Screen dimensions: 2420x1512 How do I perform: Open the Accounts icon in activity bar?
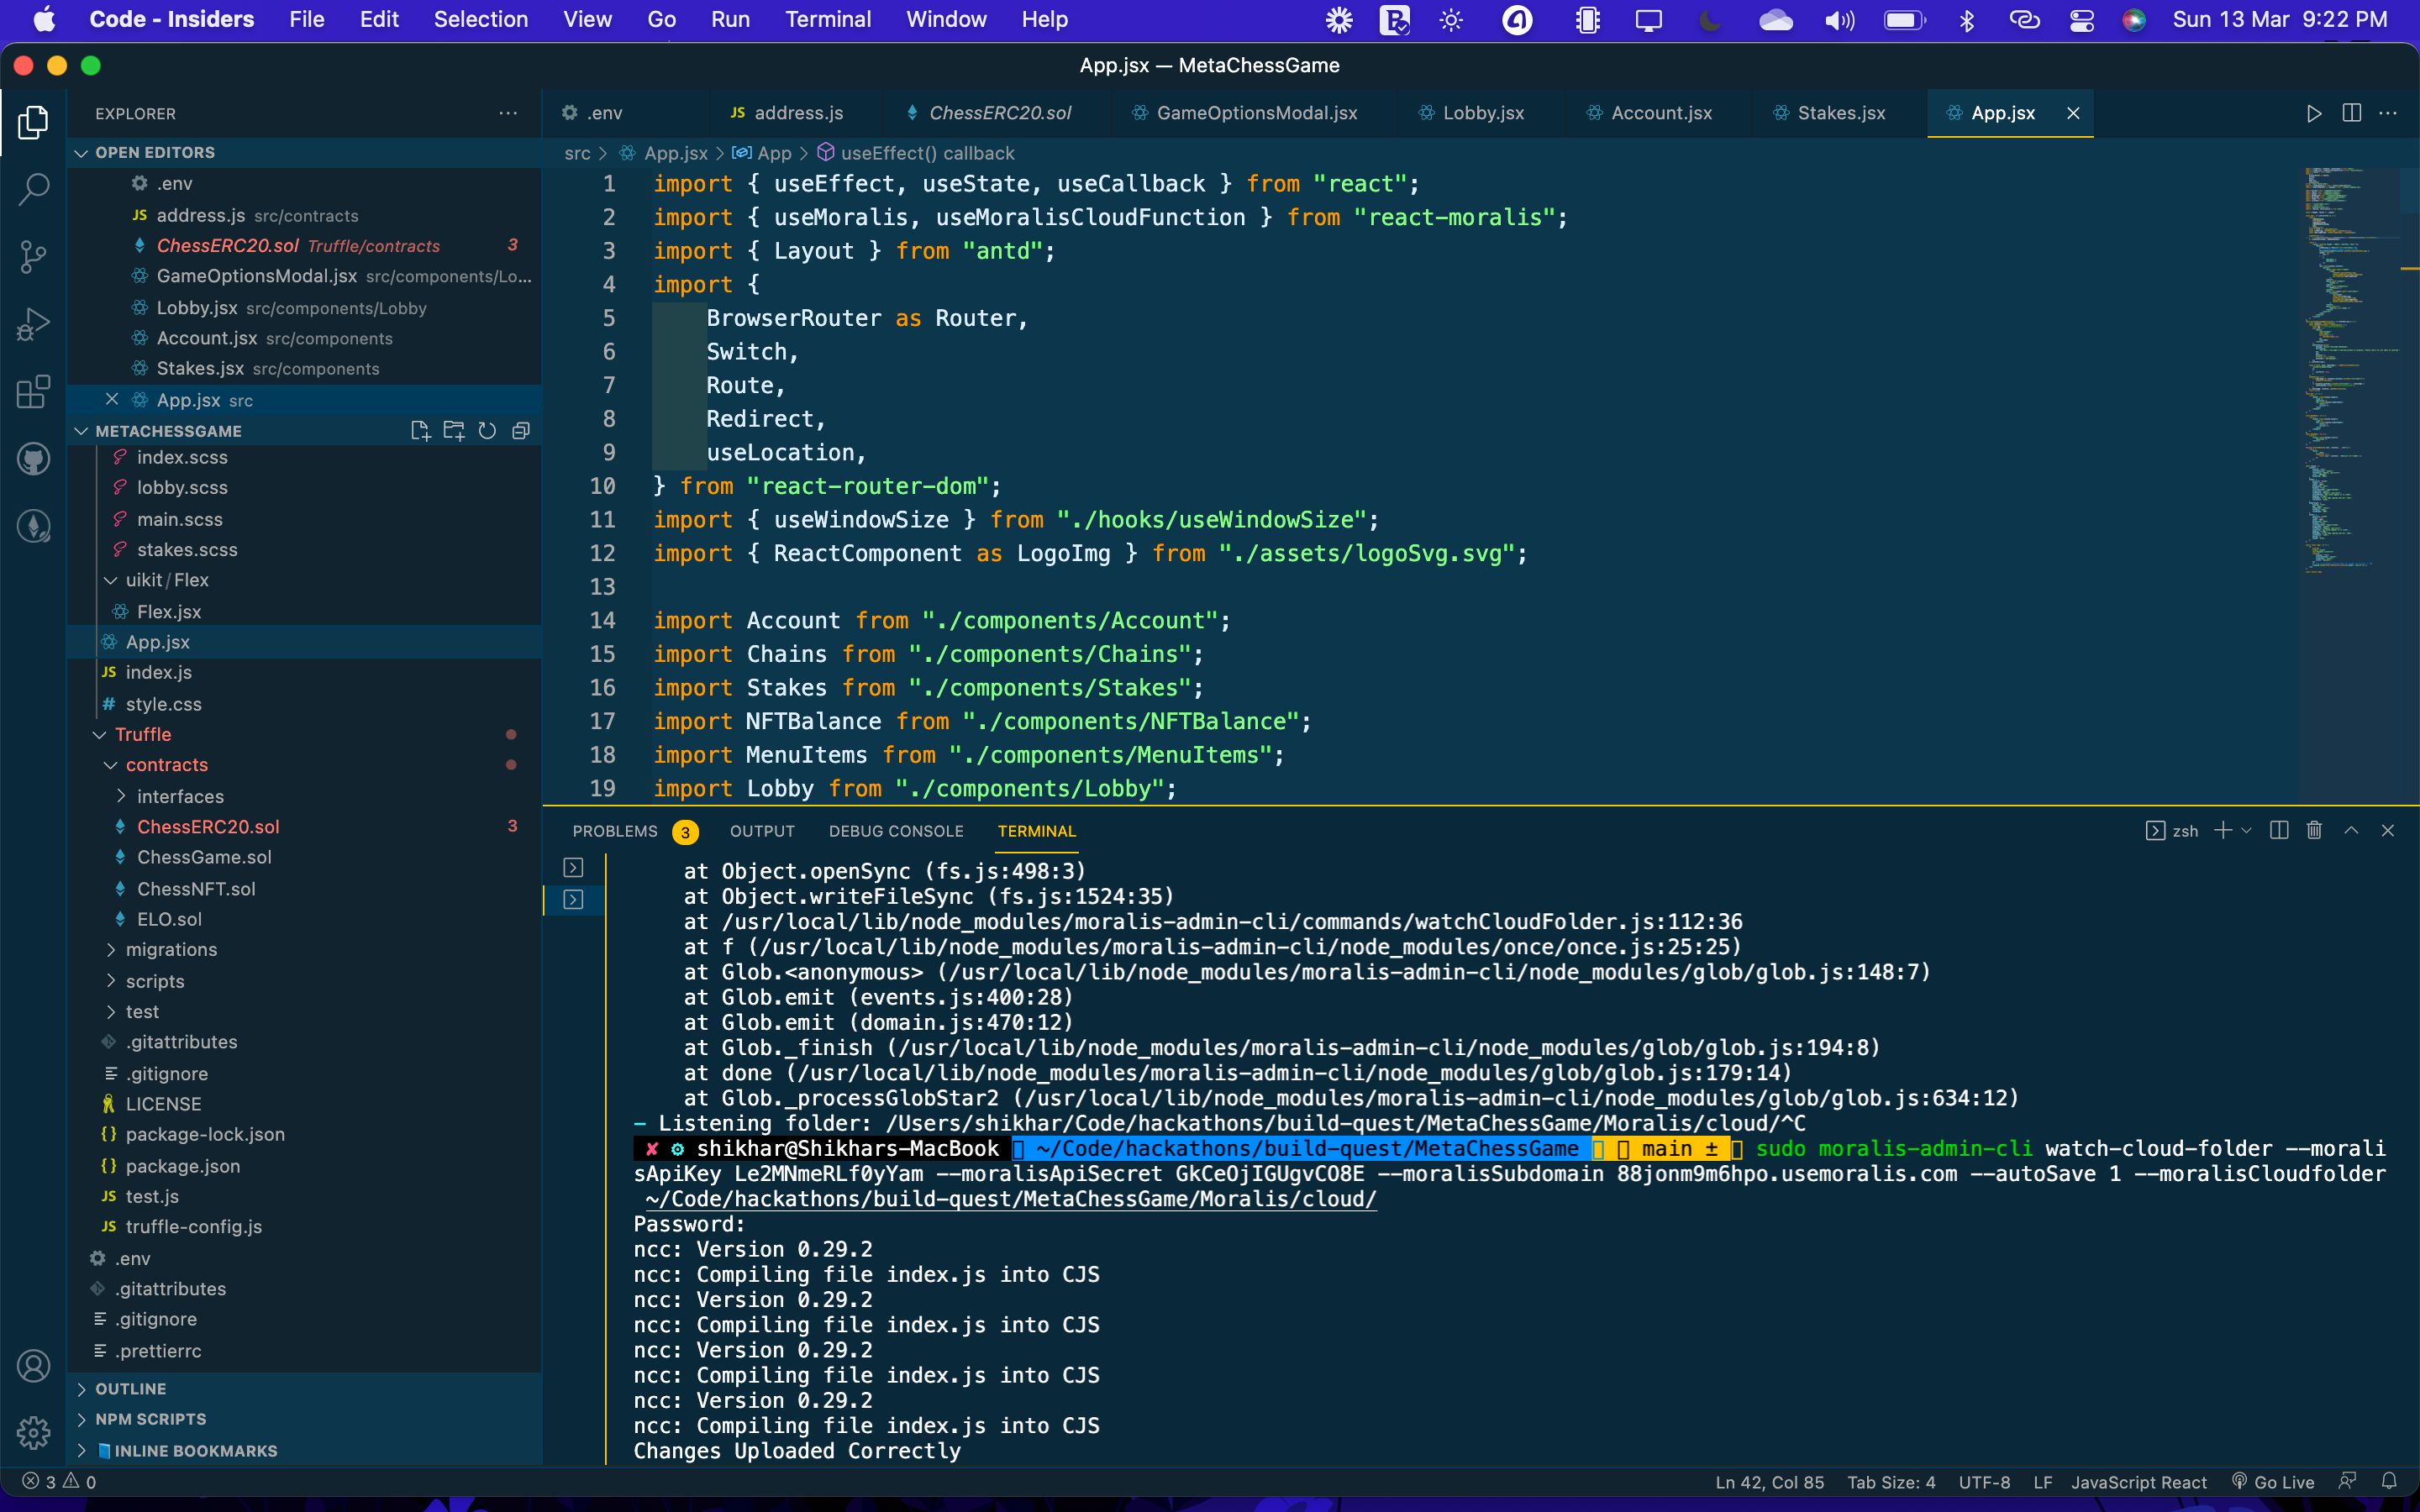tap(33, 1365)
